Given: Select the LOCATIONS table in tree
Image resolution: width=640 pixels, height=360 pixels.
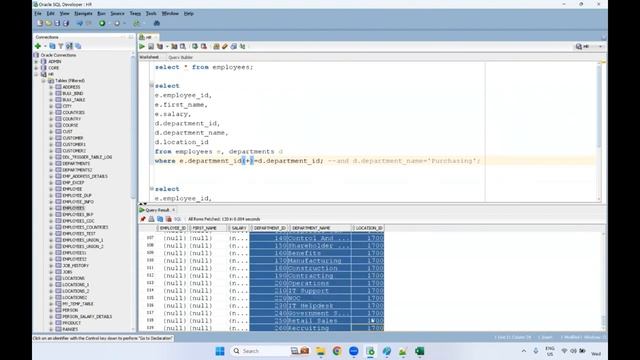Looking at the screenshot, I should coord(73,278).
